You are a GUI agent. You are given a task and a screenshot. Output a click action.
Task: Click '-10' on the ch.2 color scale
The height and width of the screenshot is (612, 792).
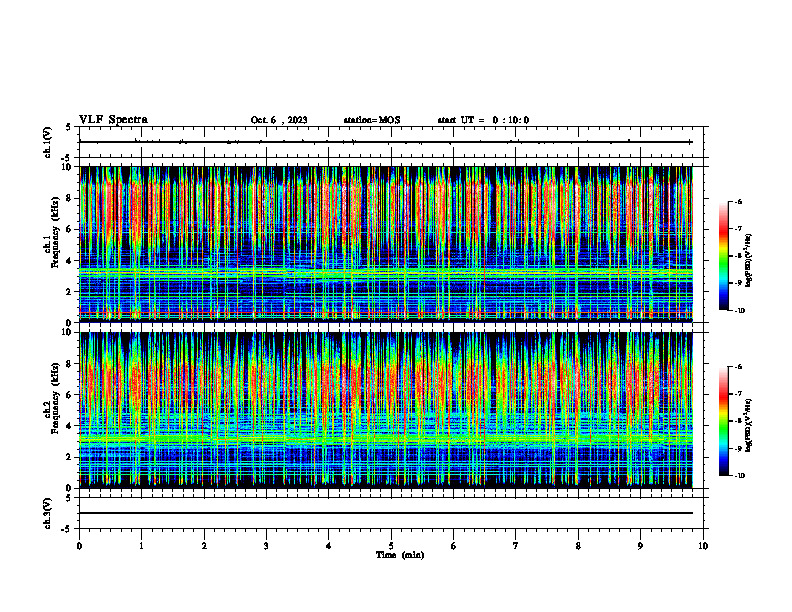pos(739,476)
